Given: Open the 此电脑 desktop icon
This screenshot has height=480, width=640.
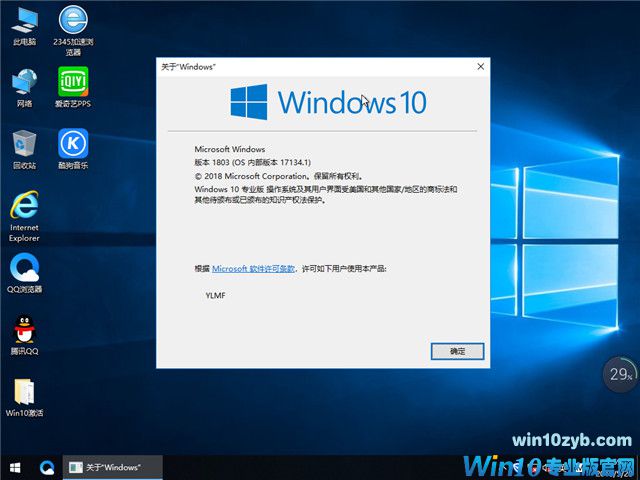Looking at the screenshot, I should 24,25.
